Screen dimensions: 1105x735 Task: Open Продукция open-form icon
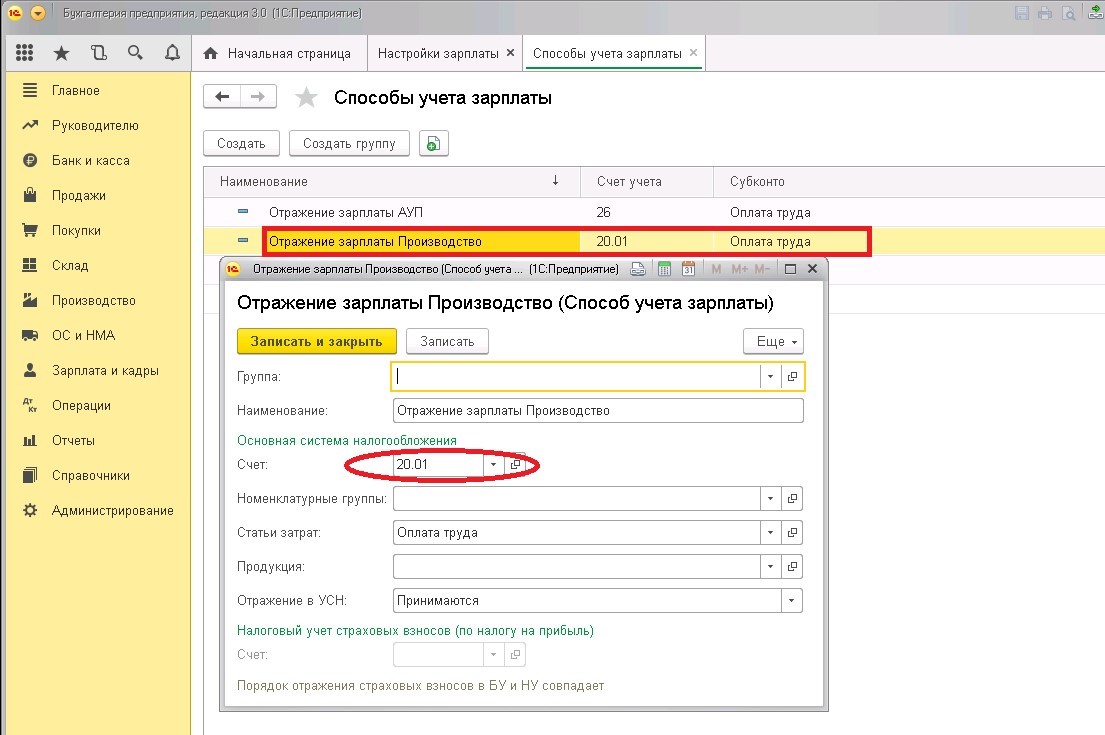coord(792,566)
